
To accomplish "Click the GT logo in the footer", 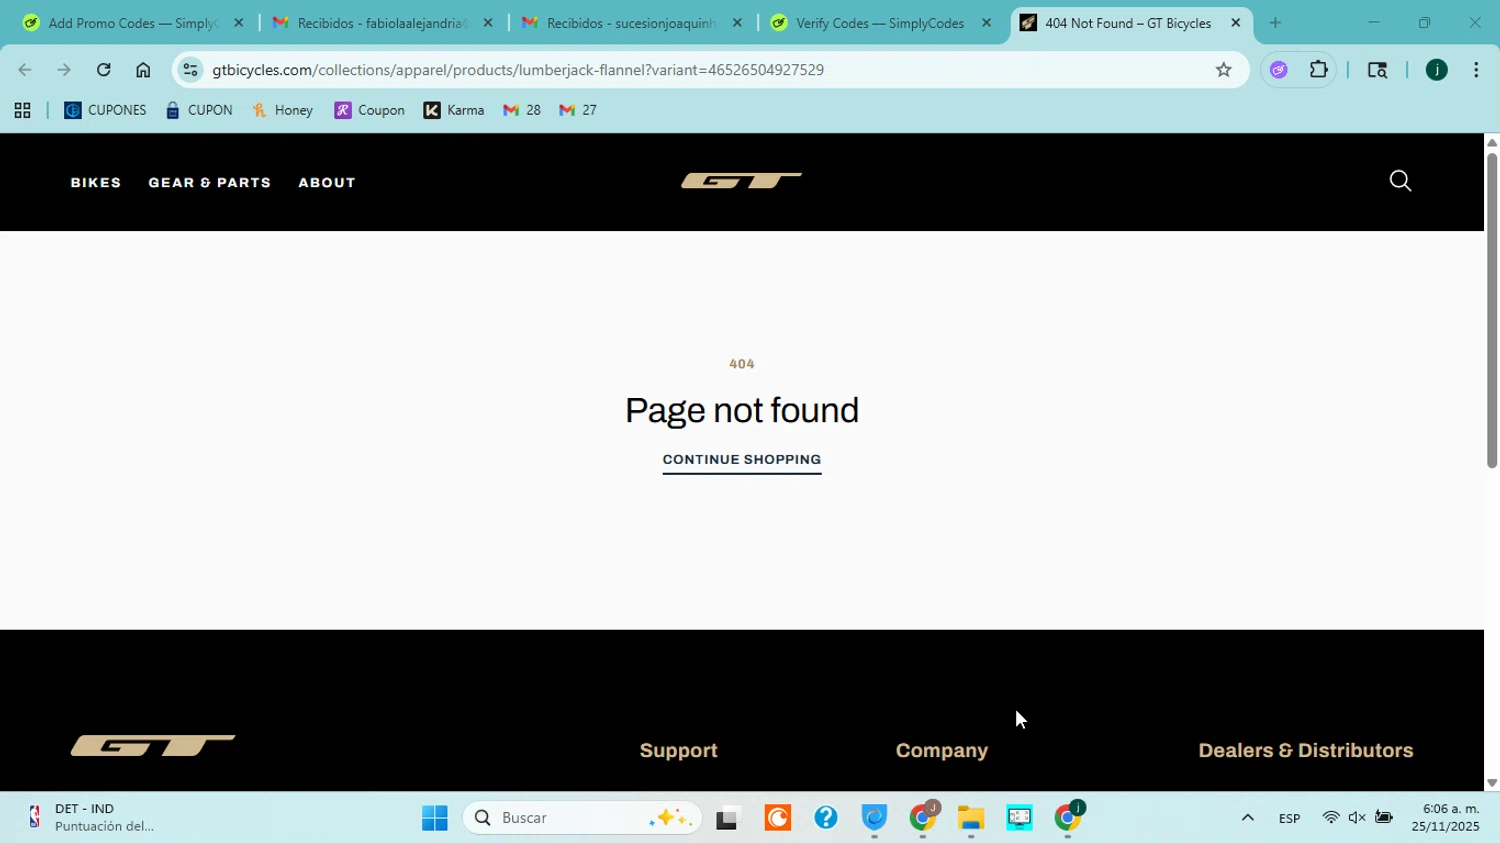I will click(x=153, y=746).
